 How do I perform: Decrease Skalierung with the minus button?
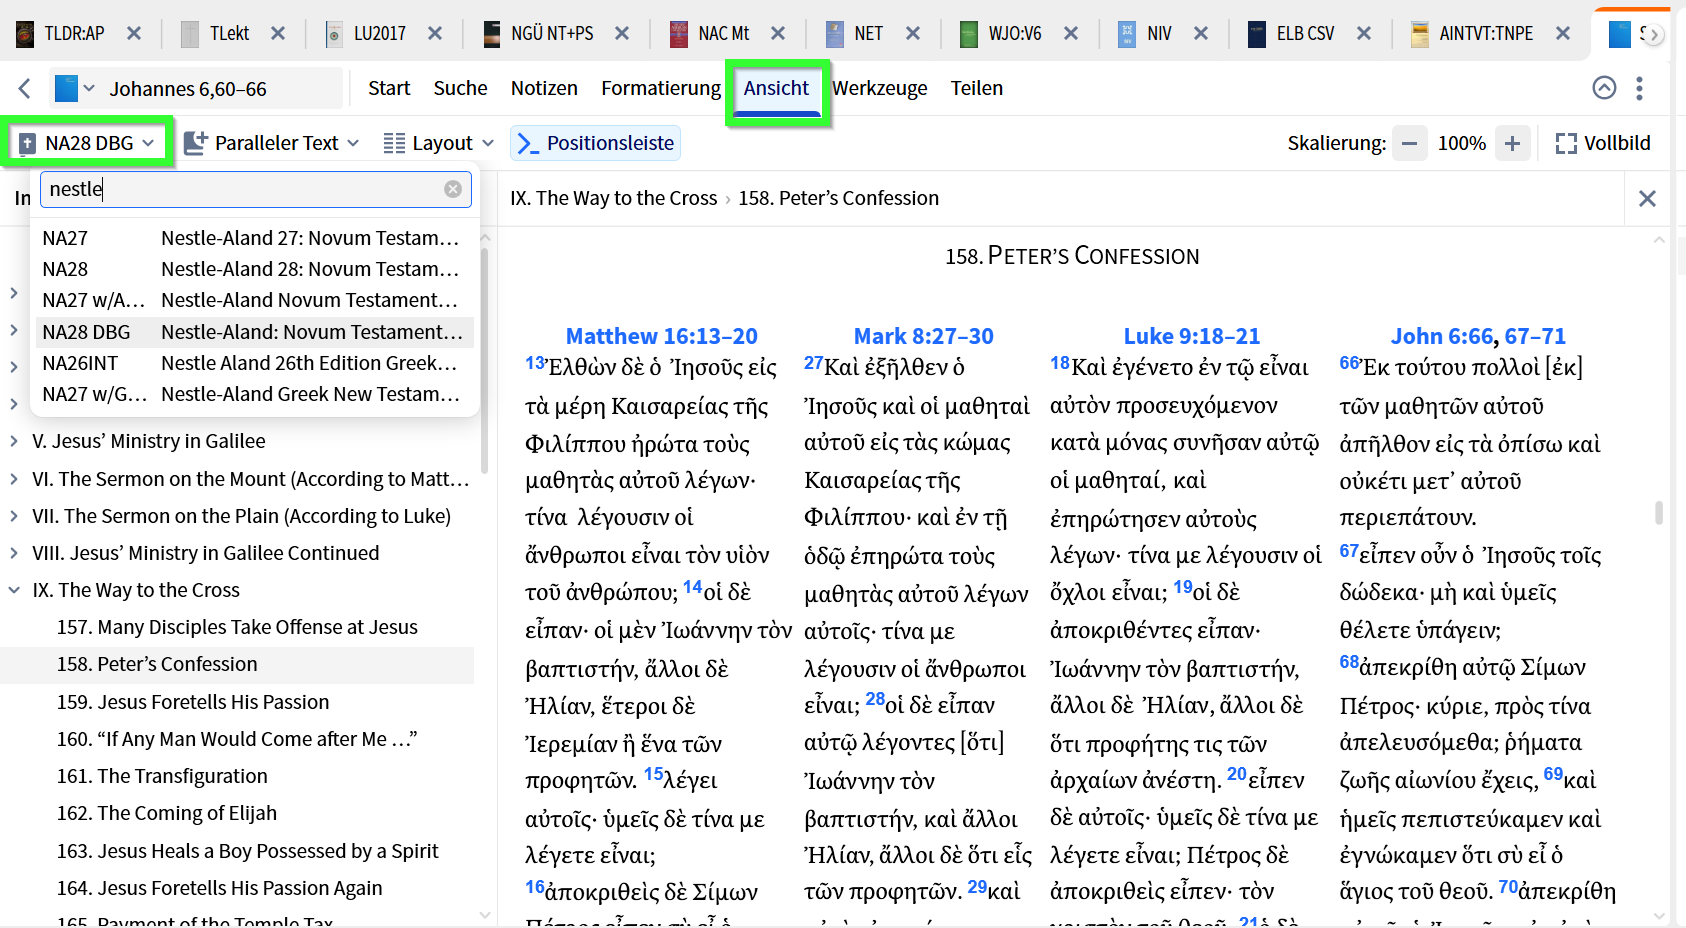tap(1409, 143)
